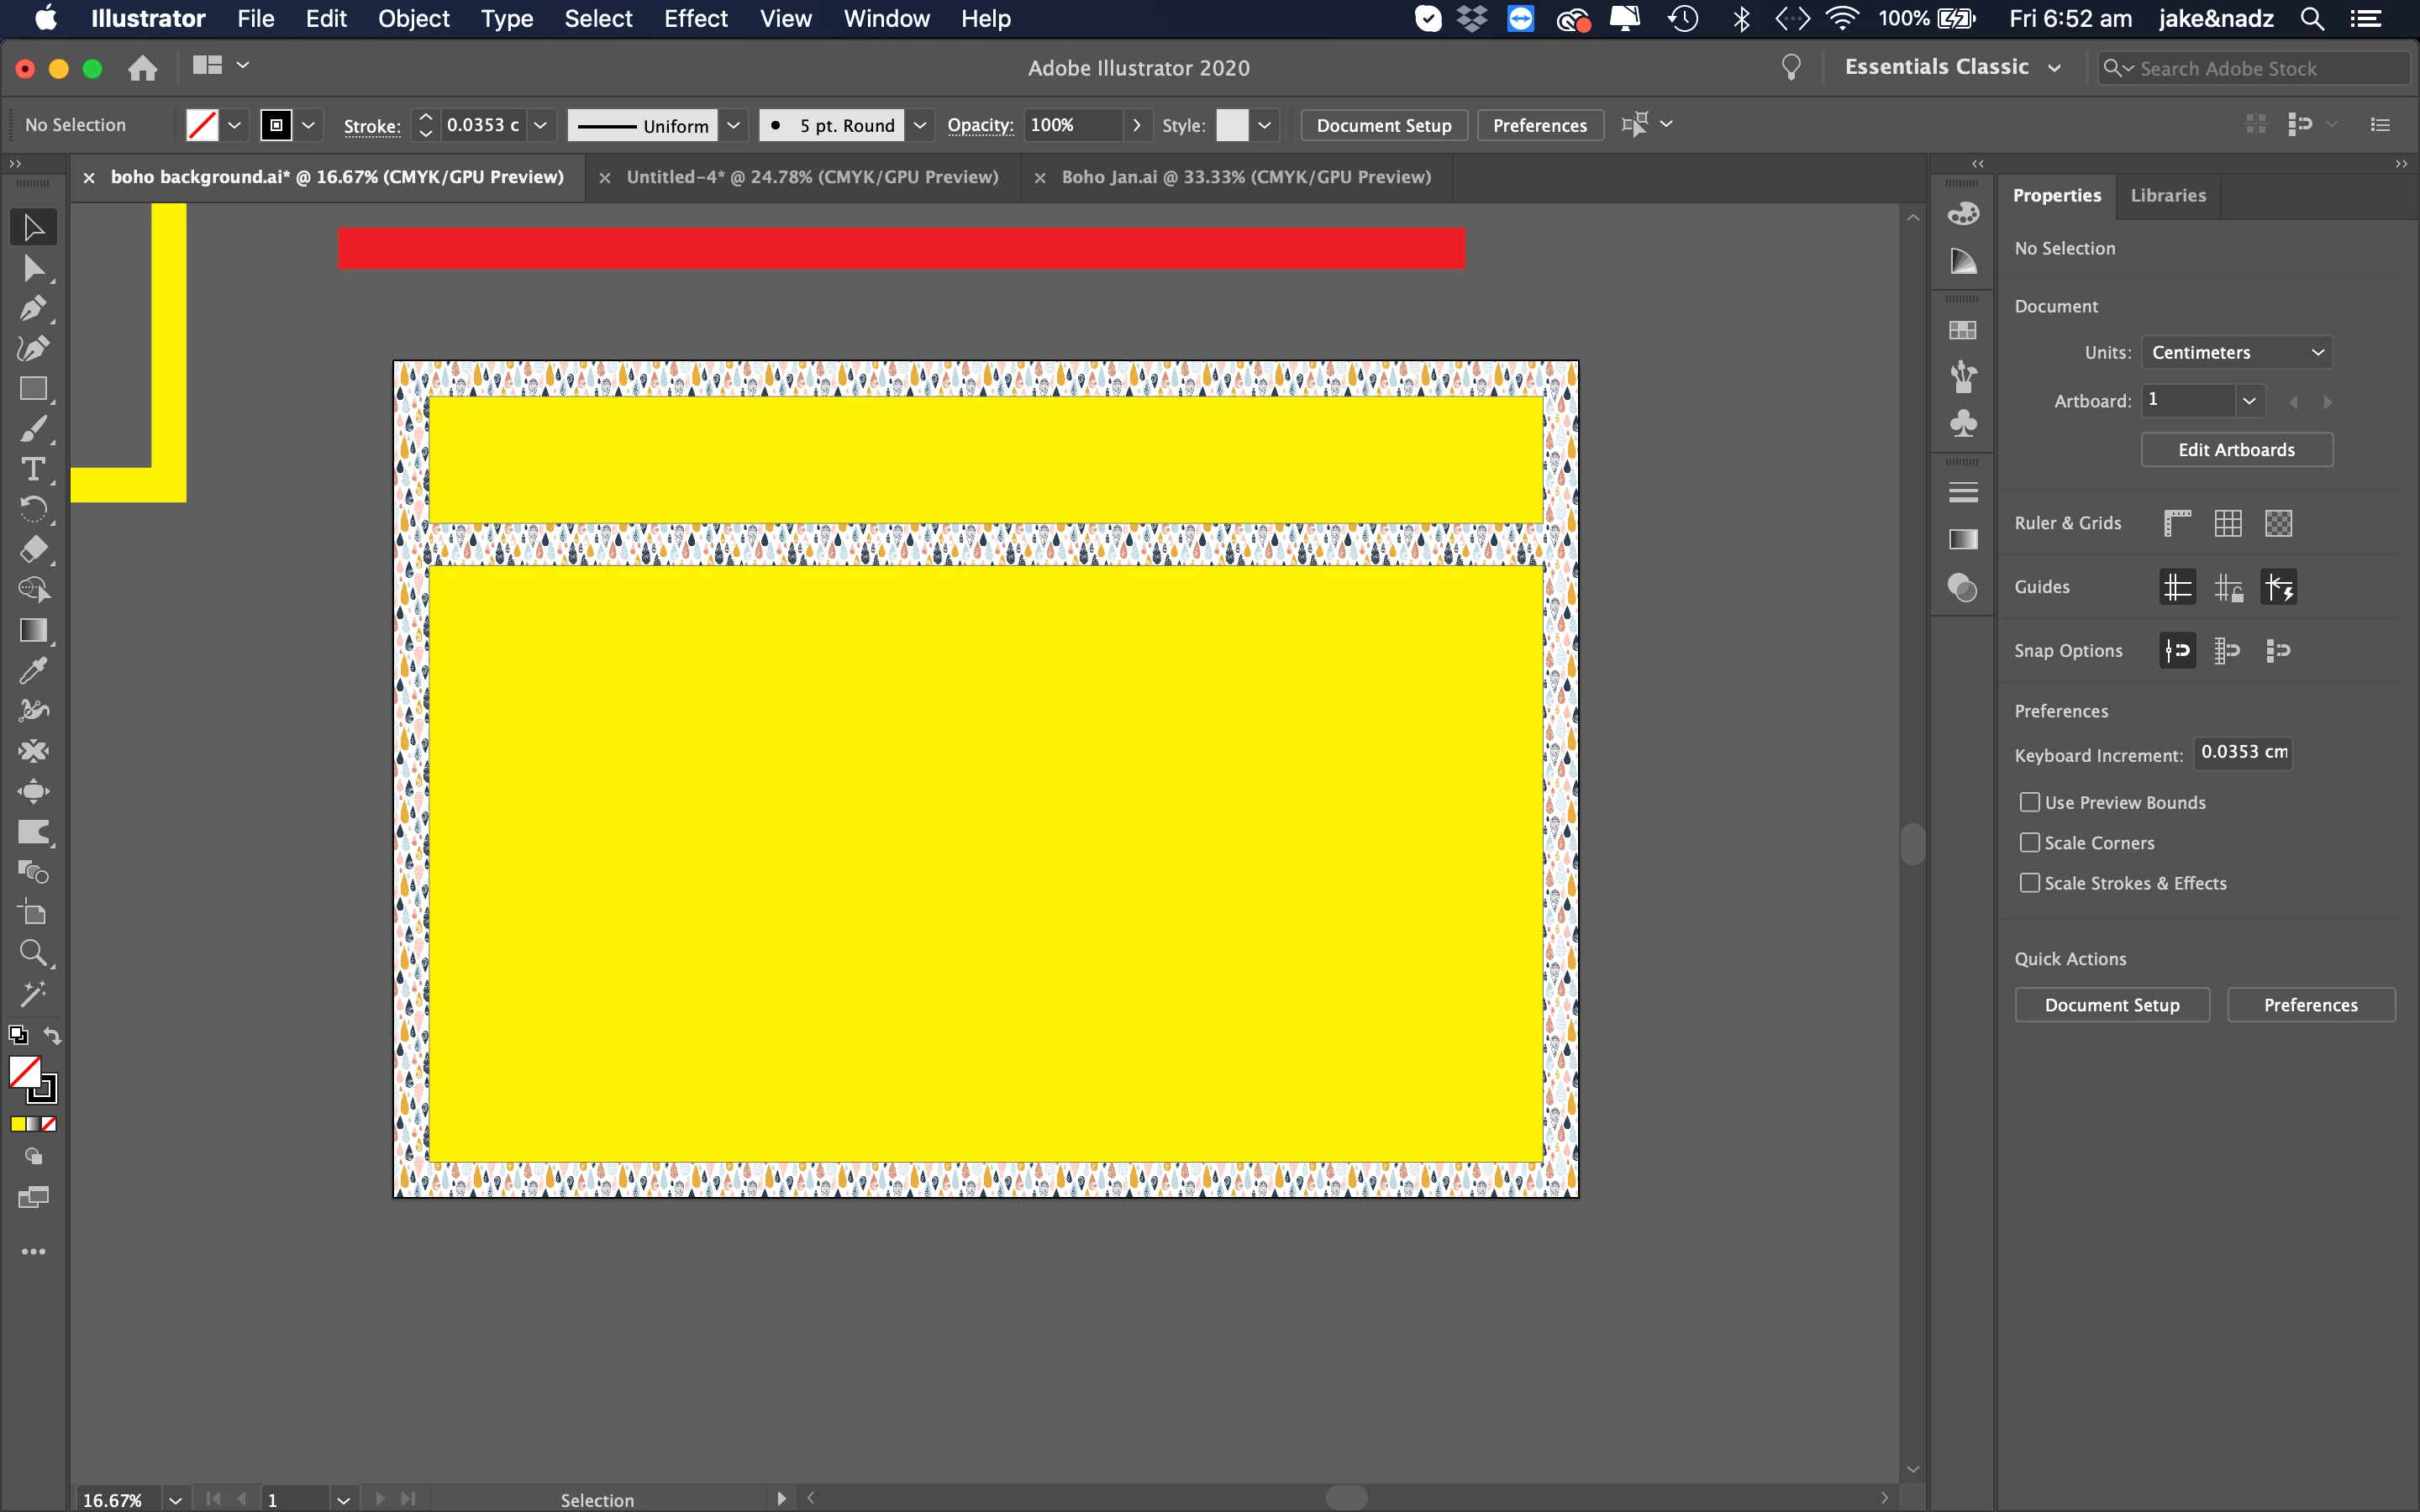Enable Use Preview Bounds checkbox

(x=2030, y=802)
